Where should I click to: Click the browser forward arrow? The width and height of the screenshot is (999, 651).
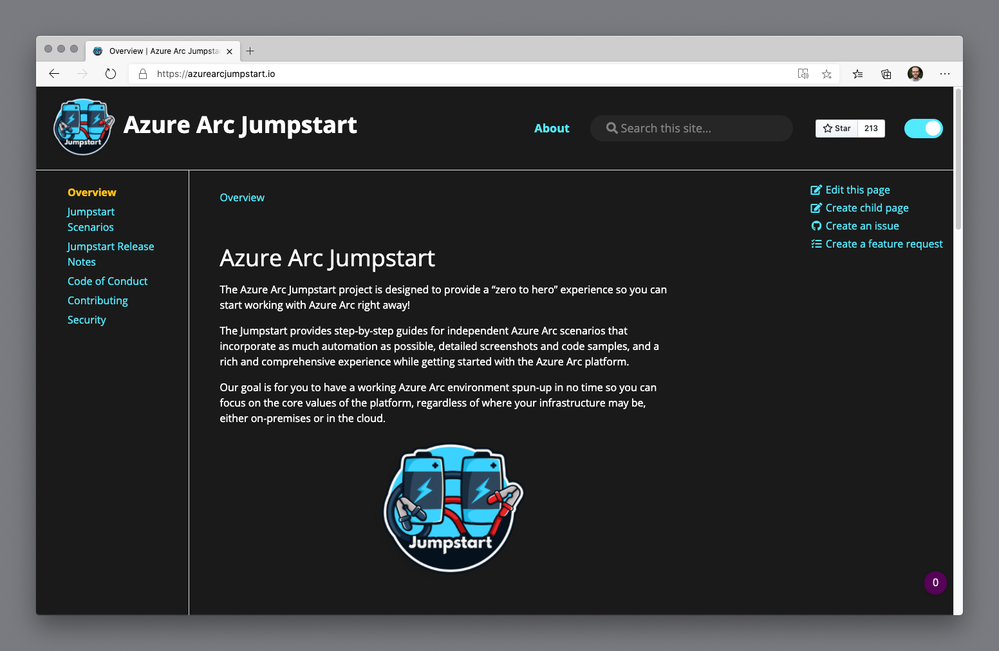(82, 74)
